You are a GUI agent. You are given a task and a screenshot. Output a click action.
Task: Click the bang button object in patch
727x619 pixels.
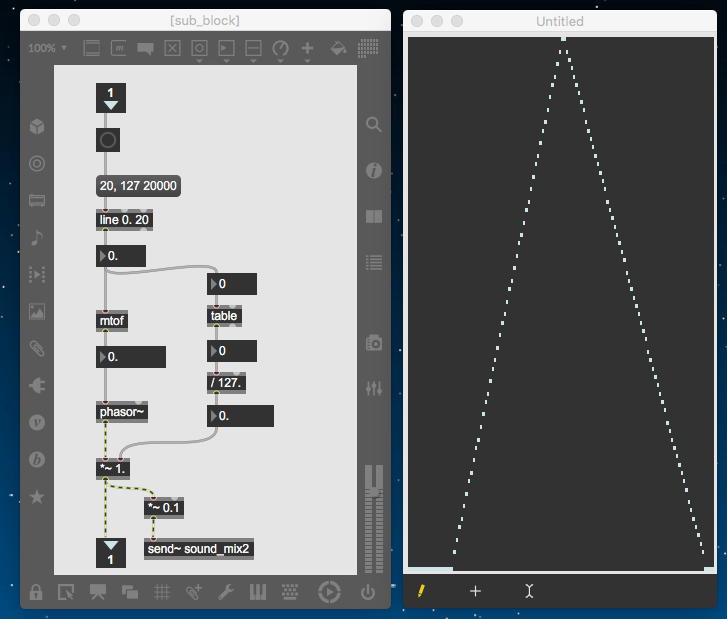point(108,140)
